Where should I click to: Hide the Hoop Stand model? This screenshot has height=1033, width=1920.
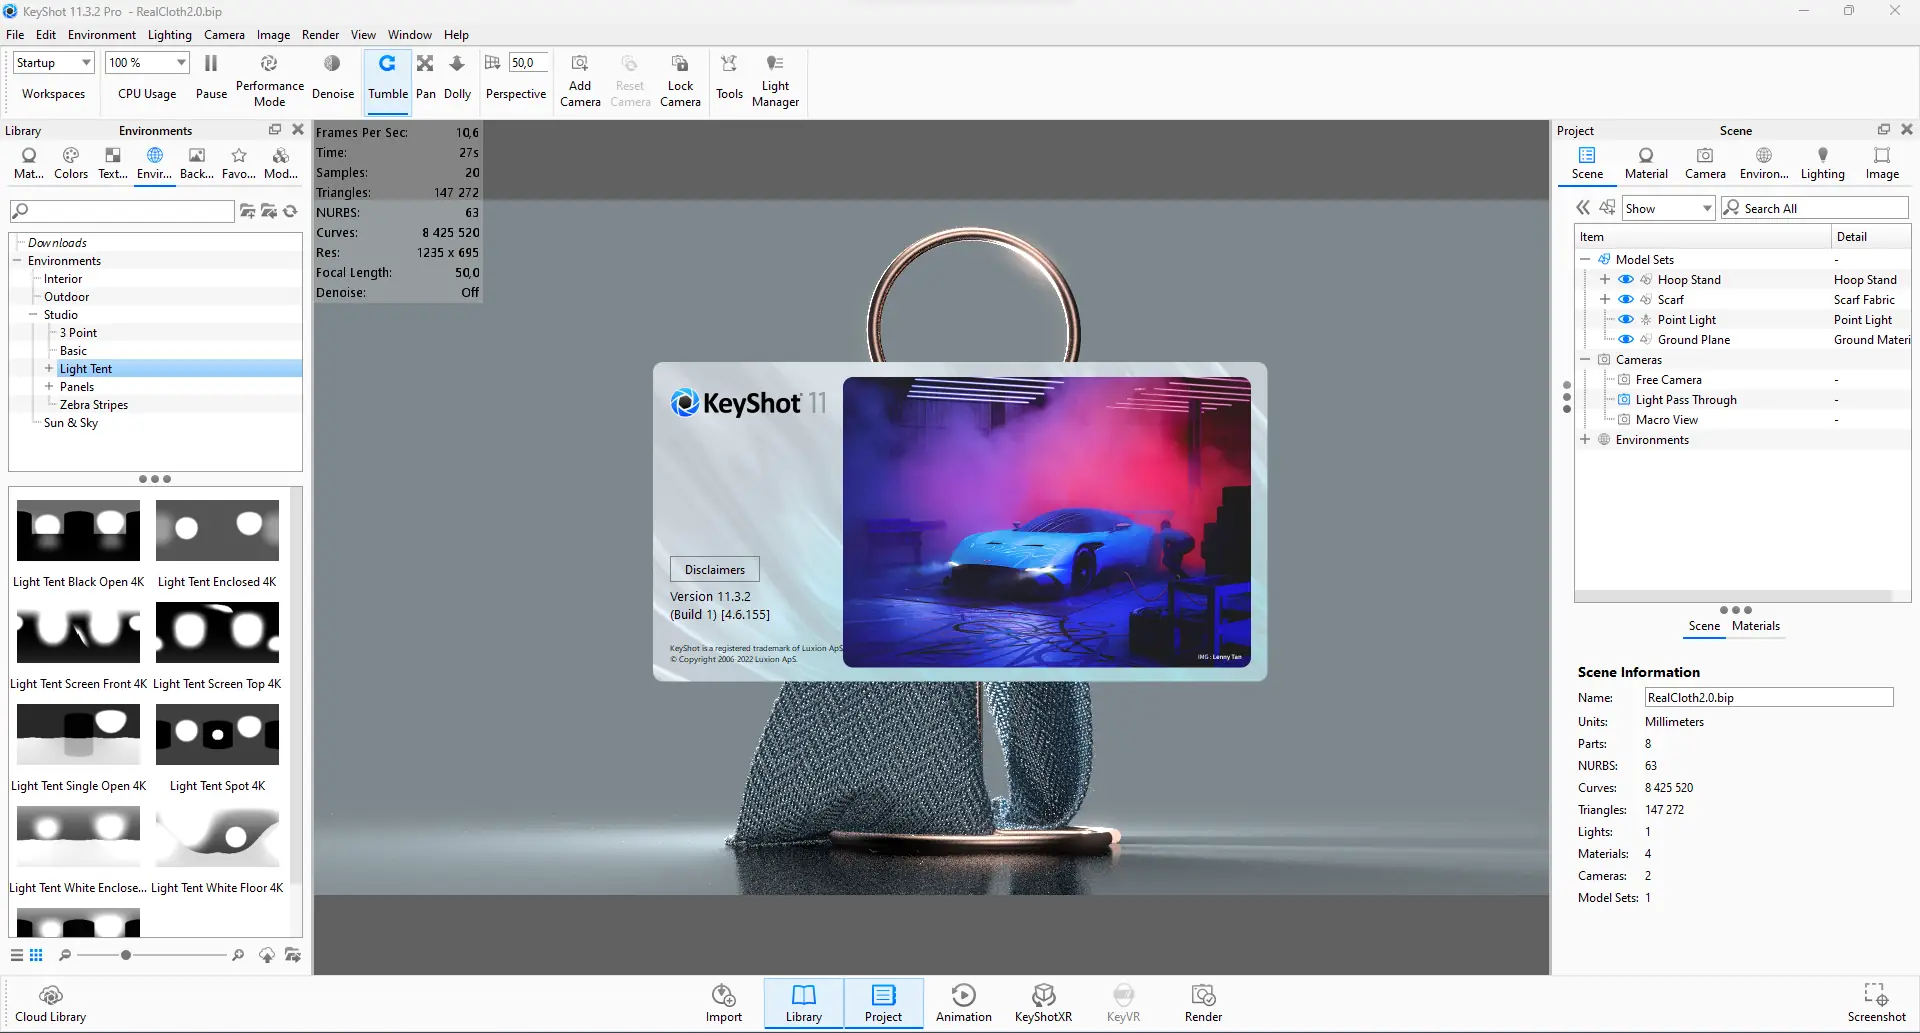coord(1626,280)
